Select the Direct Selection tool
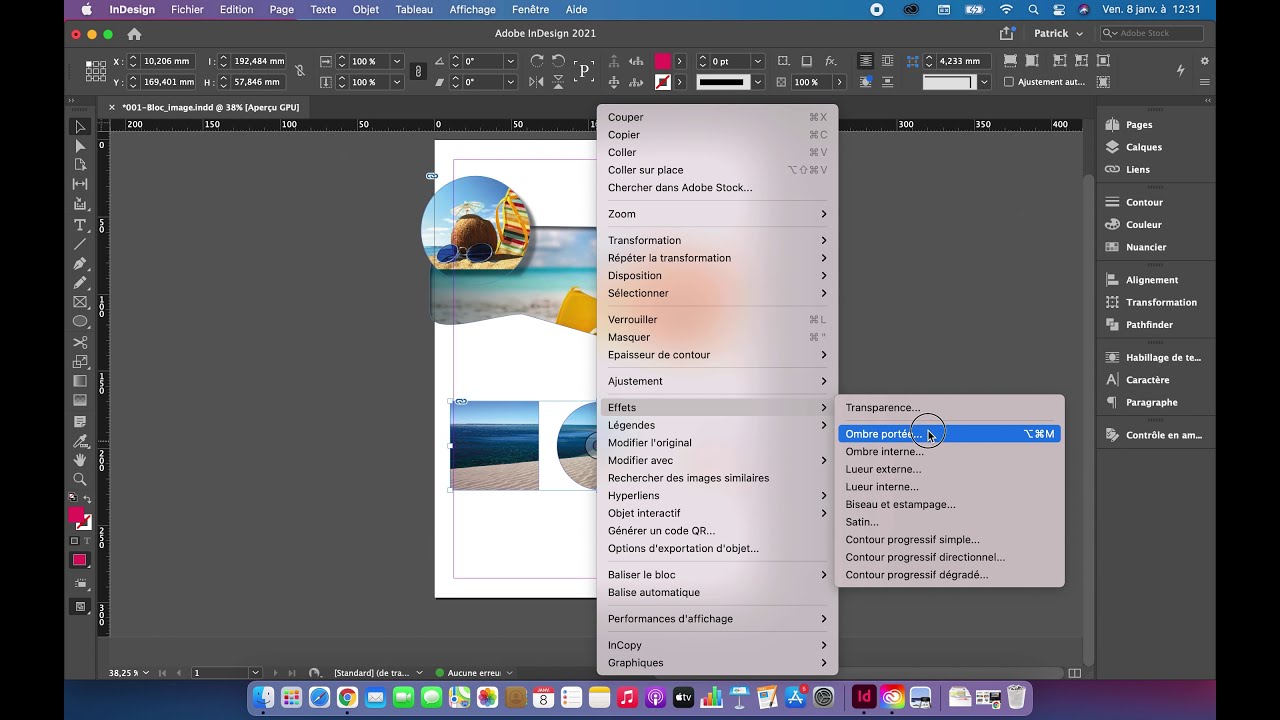 [x=80, y=146]
